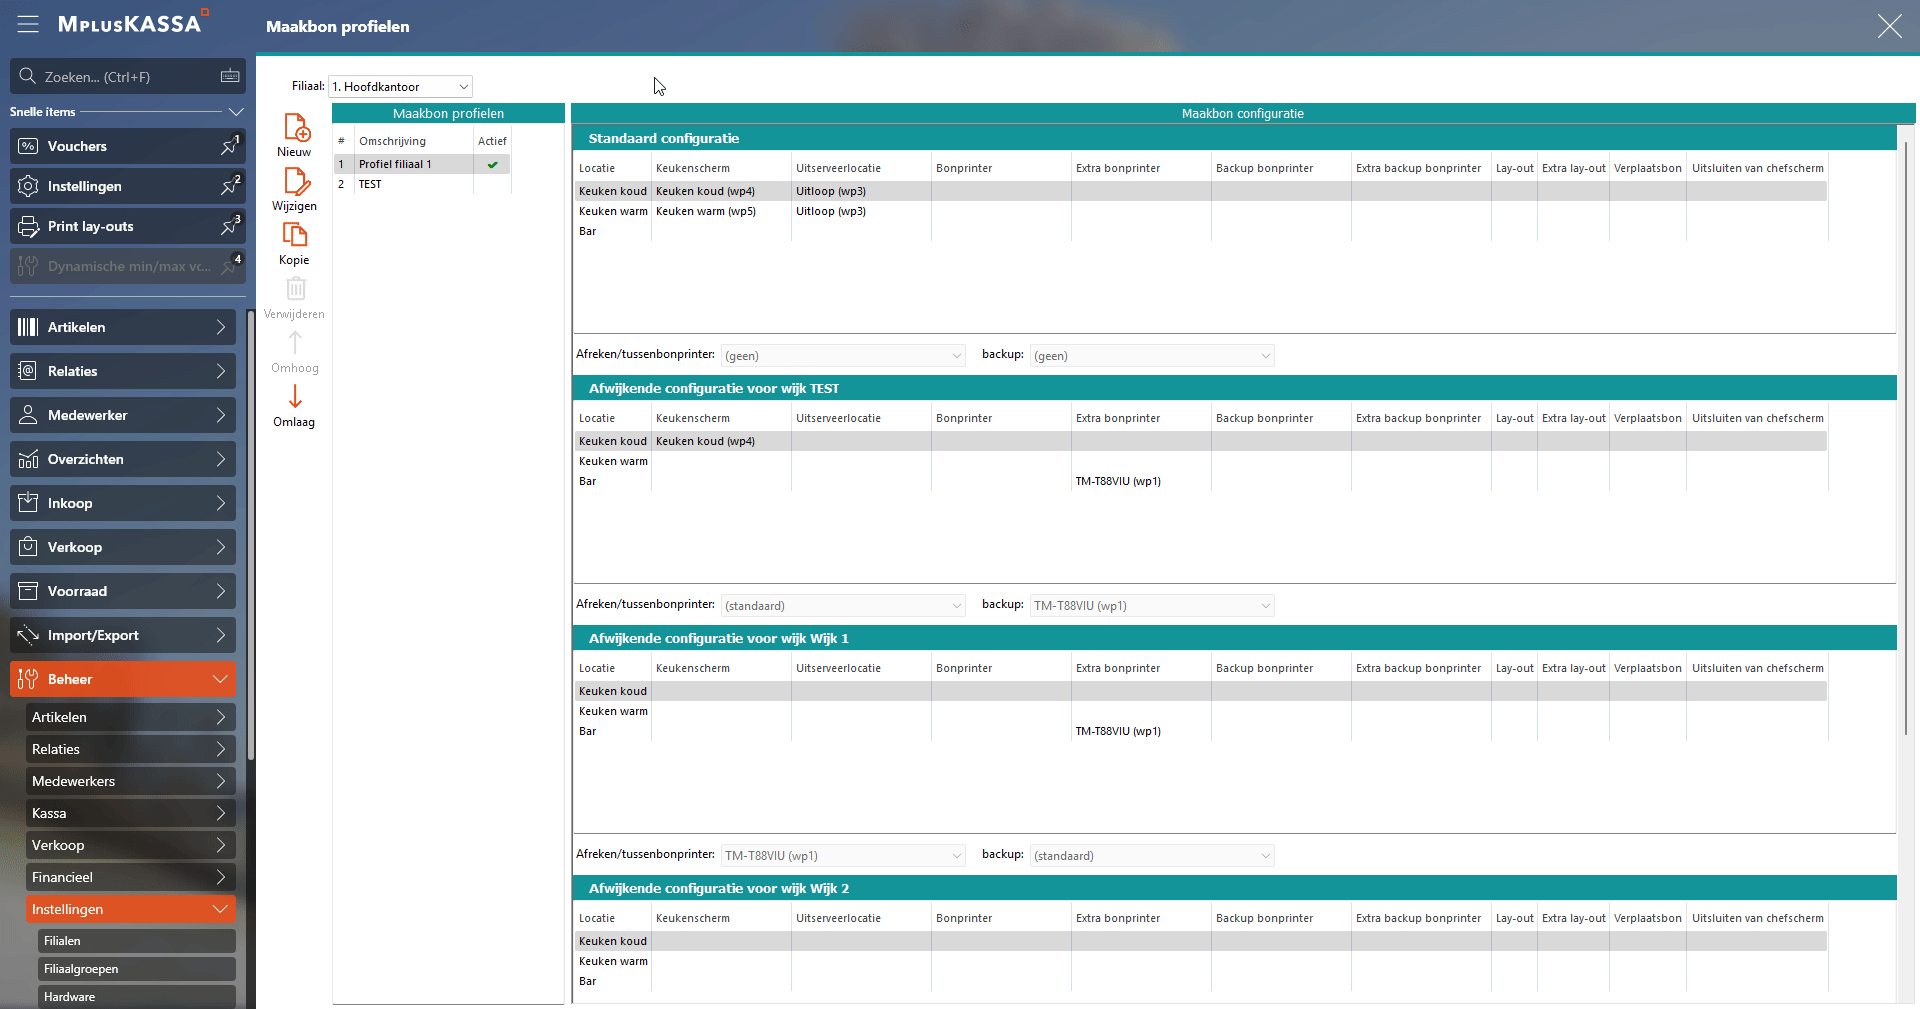Open the Filiaal Hoofdkantoor dropdown

pos(401,87)
